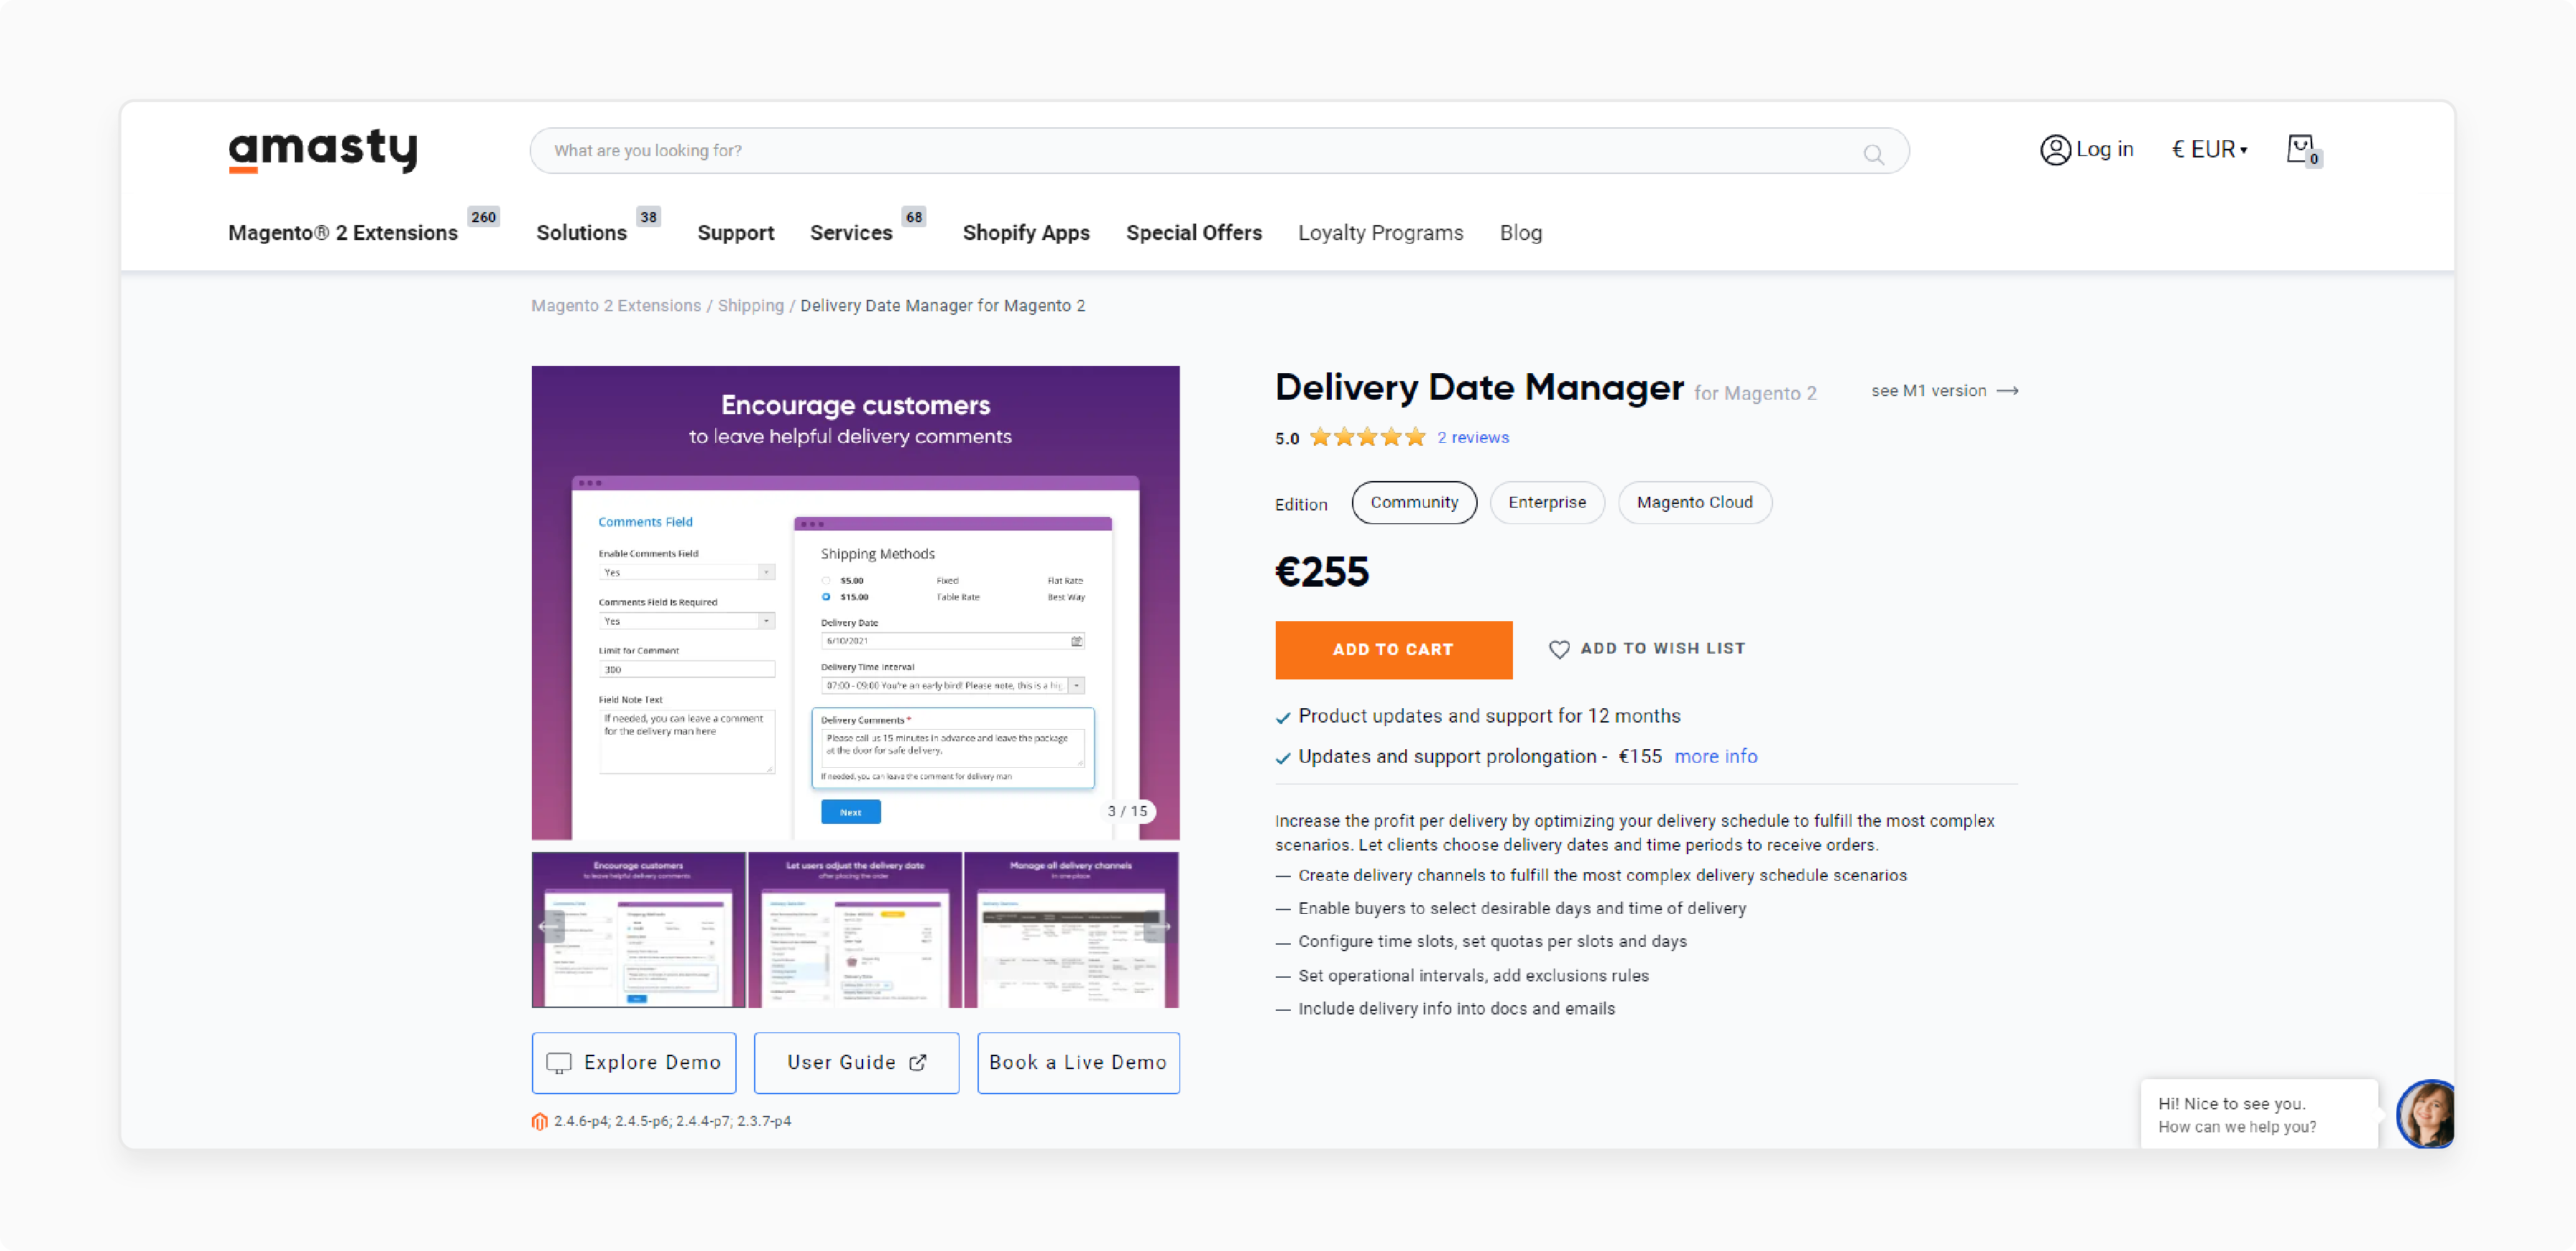Screen dimensions: 2576x1251
Task: Click the external link icon on User Guide
Action: 918,1063
